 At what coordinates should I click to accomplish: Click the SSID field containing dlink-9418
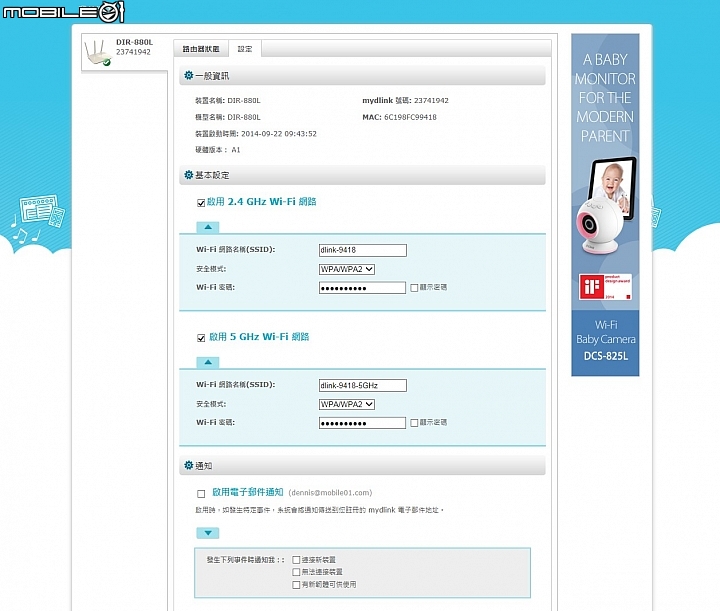click(362, 250)
